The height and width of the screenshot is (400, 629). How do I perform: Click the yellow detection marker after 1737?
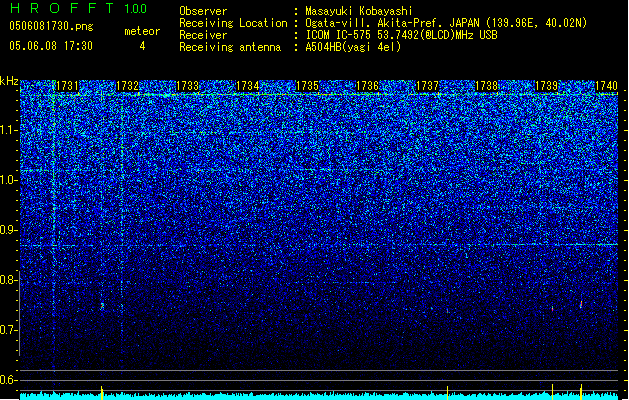(447, 393)
